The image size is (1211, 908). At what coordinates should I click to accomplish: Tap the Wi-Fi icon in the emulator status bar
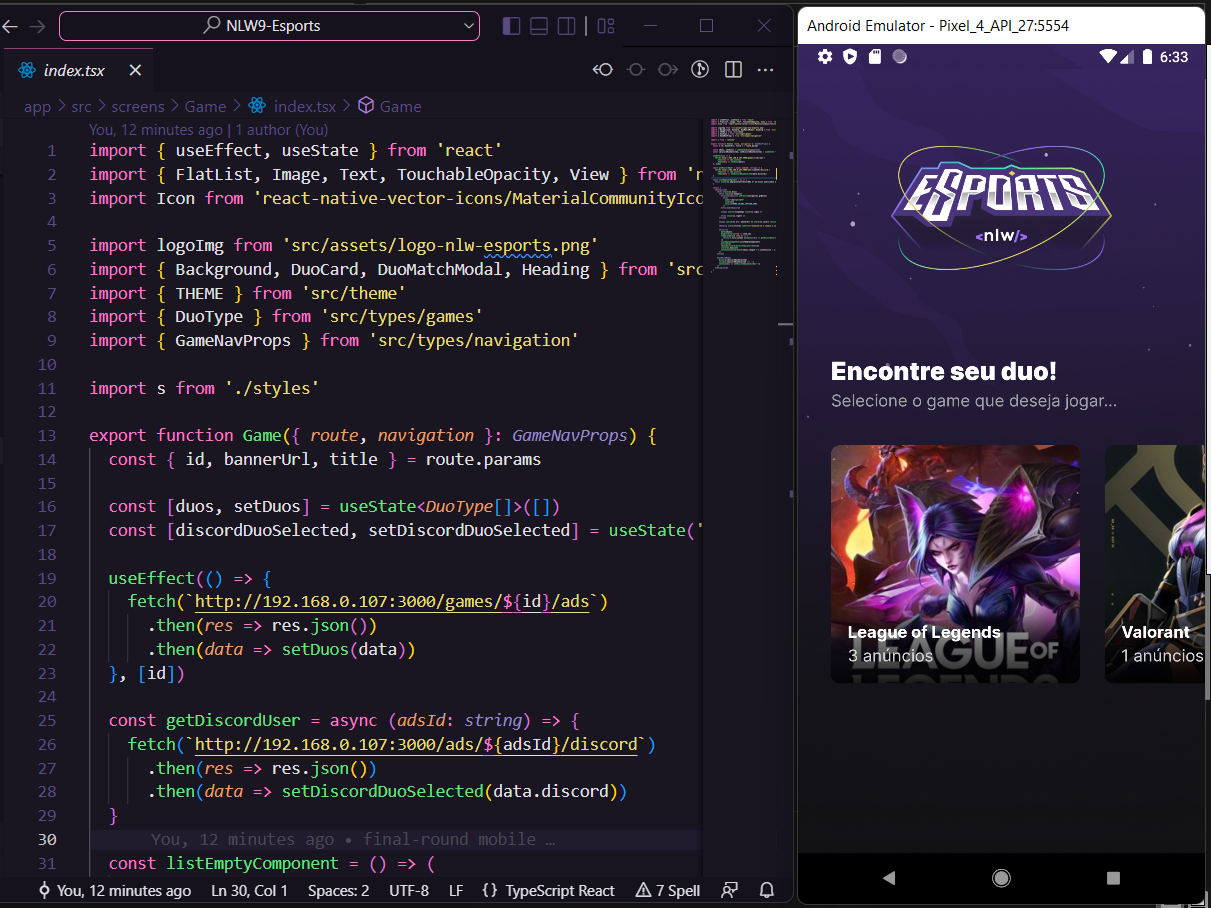tap(1107, 57)
